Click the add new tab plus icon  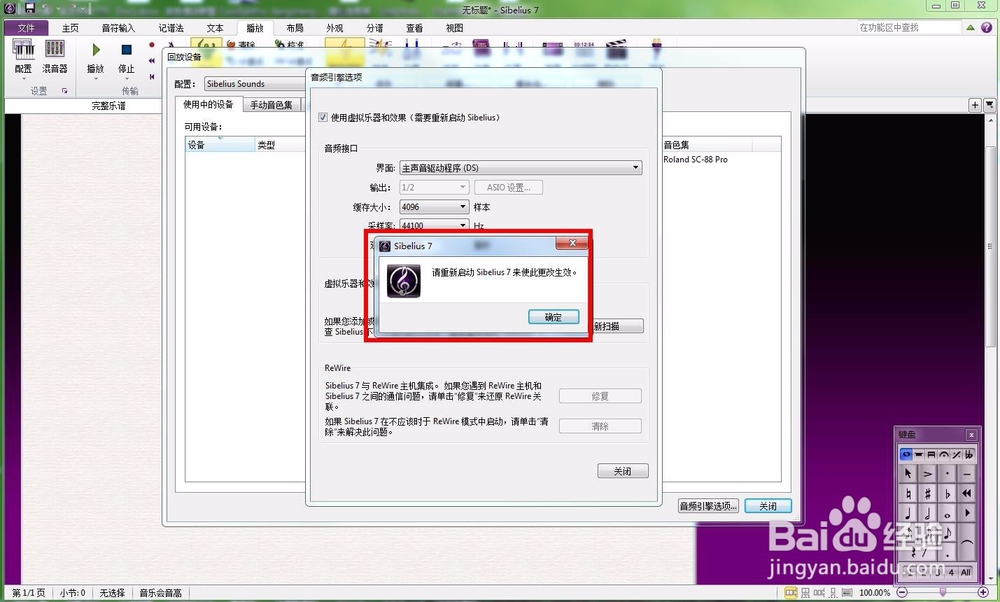[x=974, y=105]
